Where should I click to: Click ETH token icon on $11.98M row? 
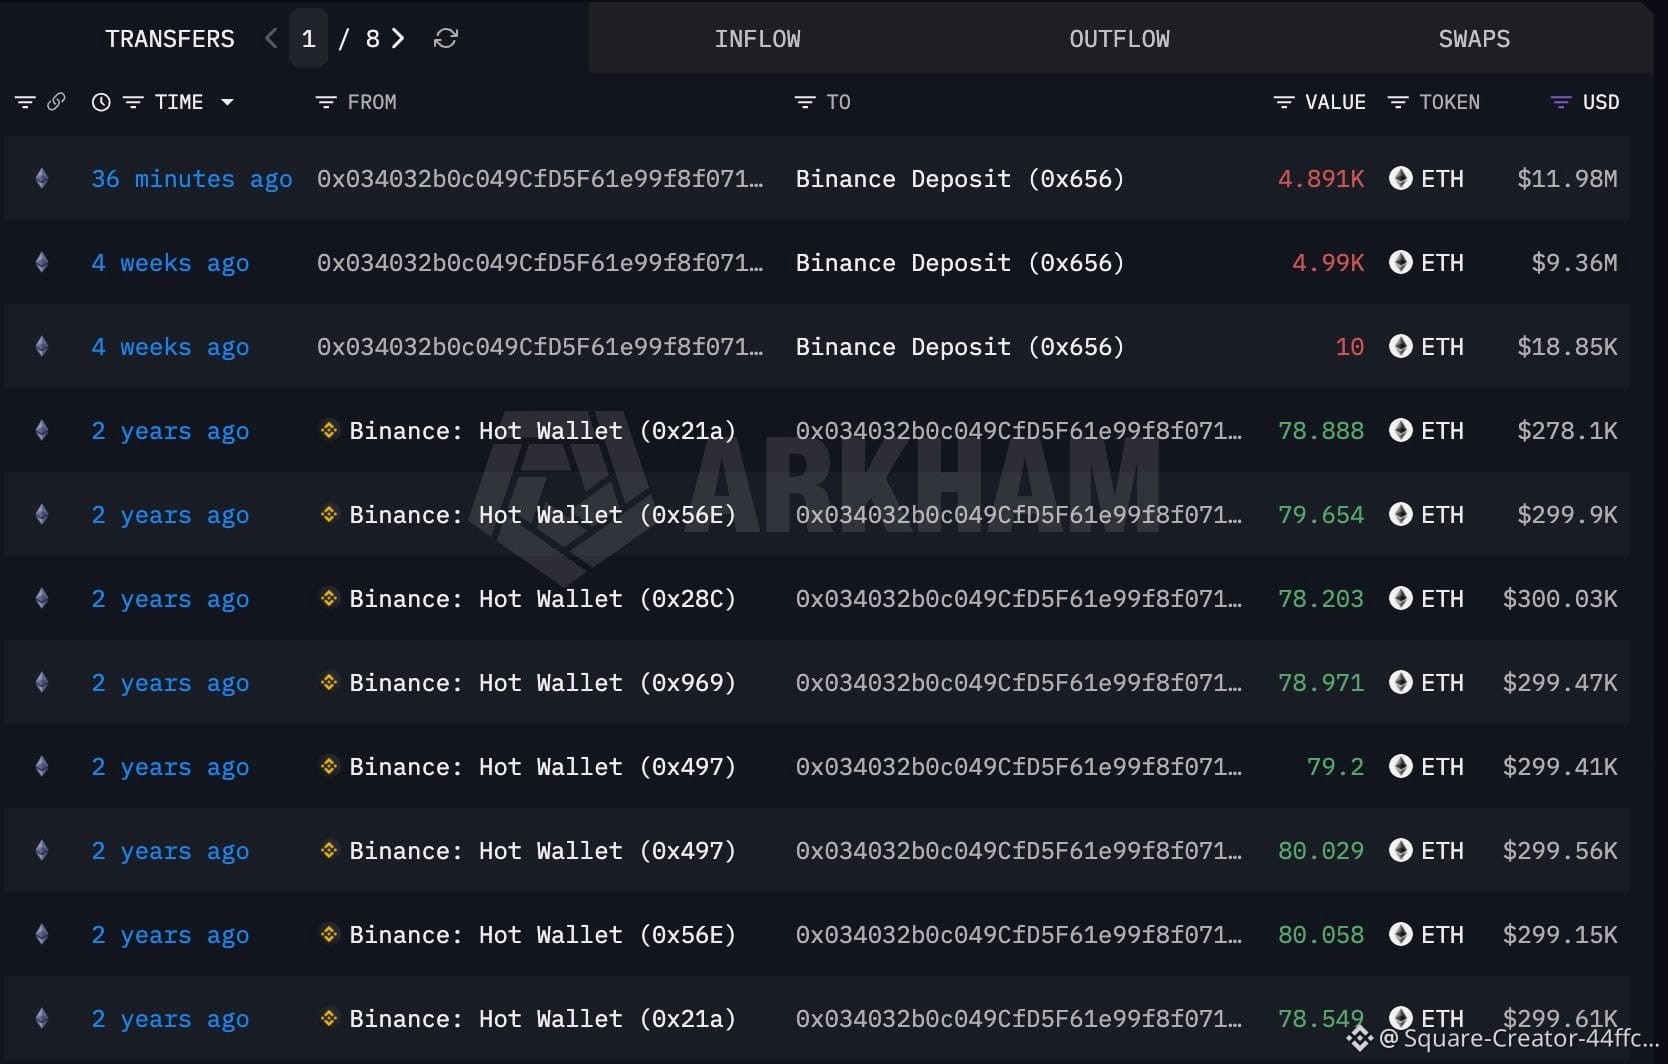point(1401,178)
